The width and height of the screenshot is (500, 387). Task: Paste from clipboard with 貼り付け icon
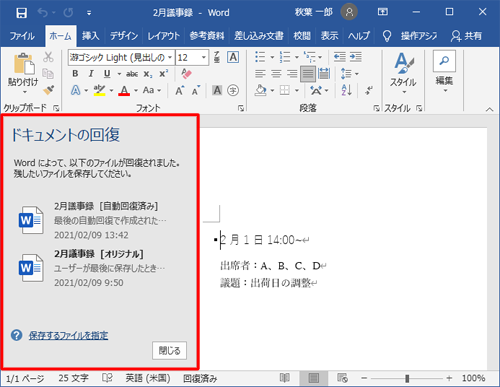click(x=24, y=63)
